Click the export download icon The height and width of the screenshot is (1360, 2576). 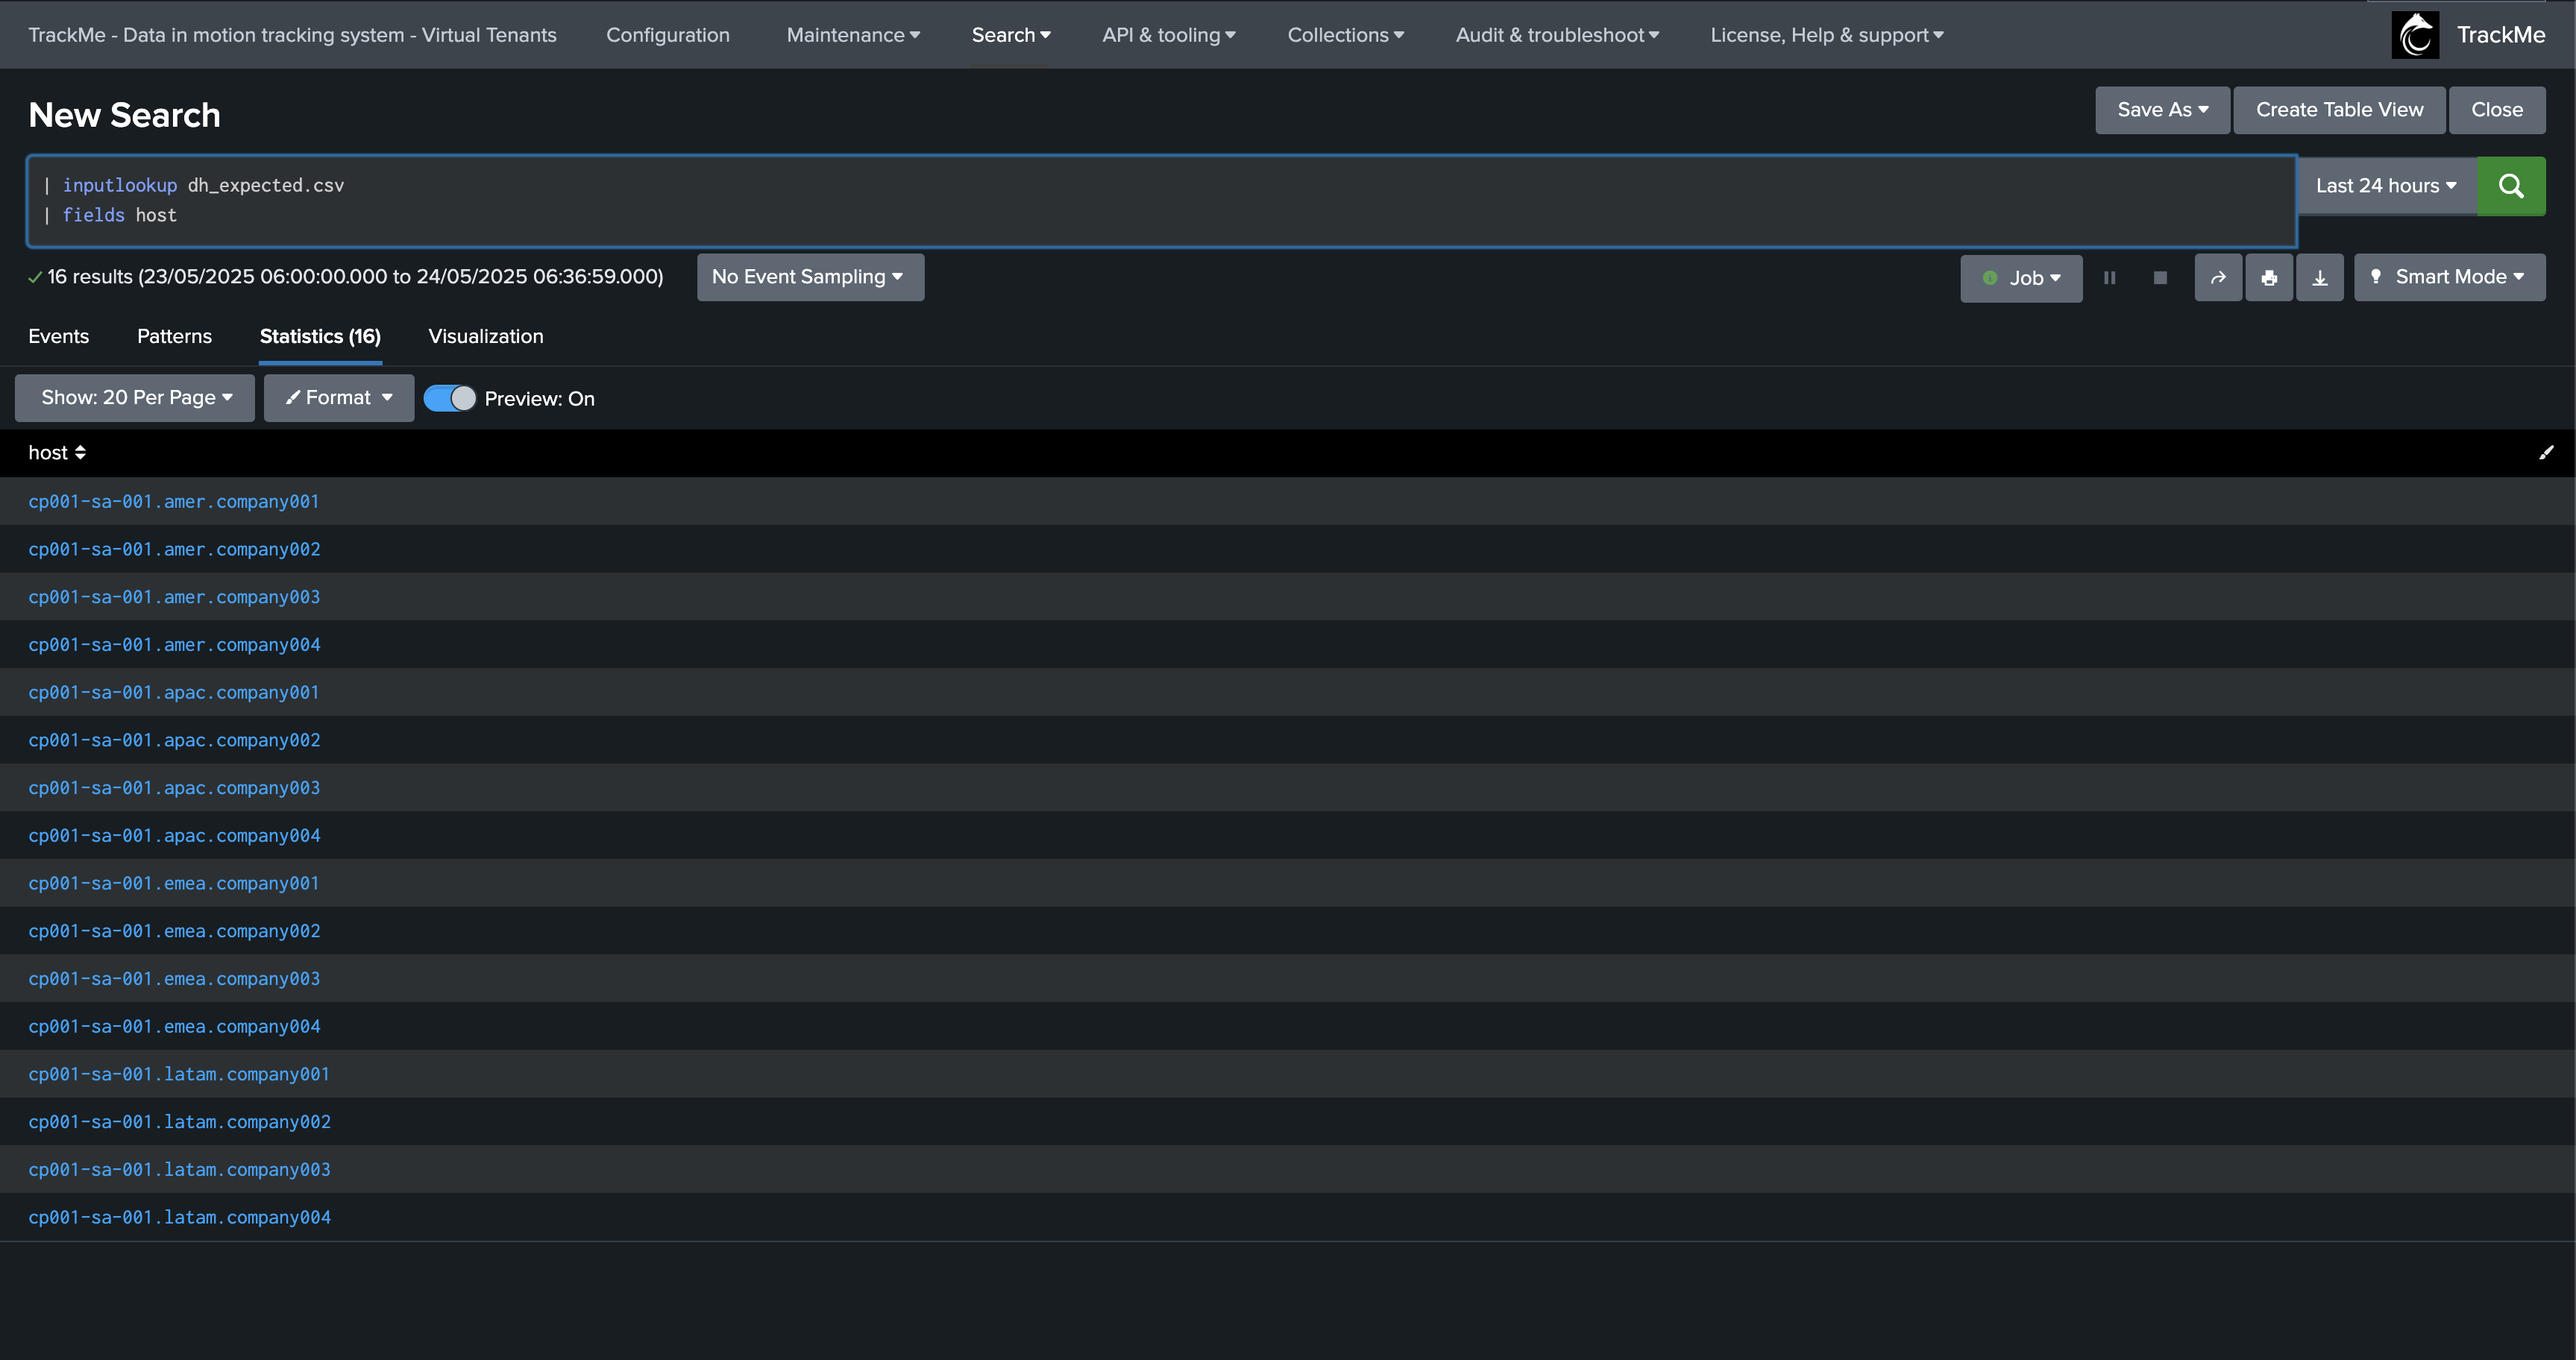pos(2319,278)
